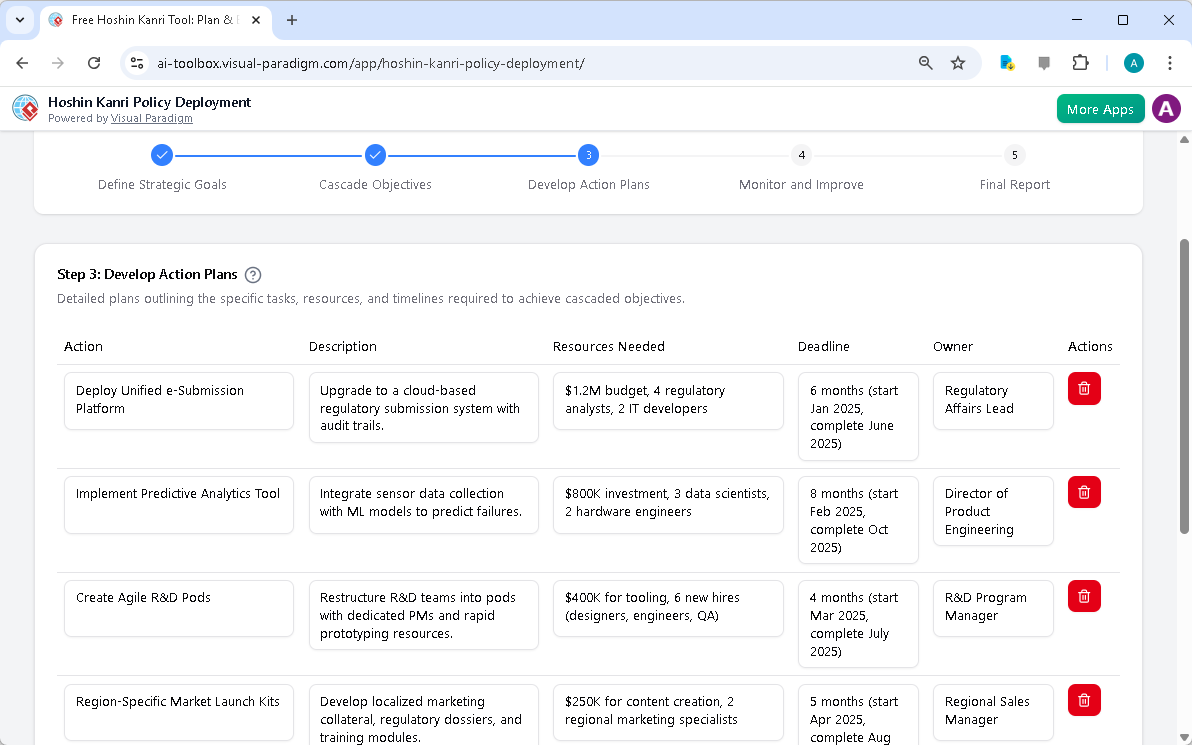This screenshot has width=1192, height=745.
Task: Open the app account avatar
Action: tap(1166, 108)
